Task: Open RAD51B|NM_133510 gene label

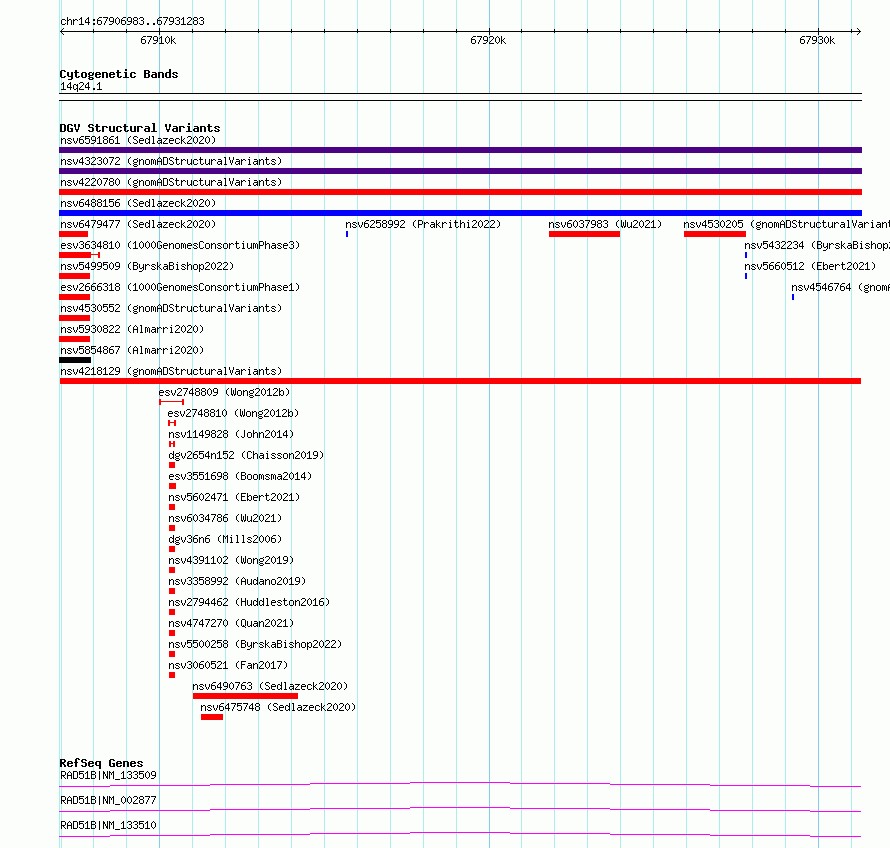Action: click(x=108, y=825)
